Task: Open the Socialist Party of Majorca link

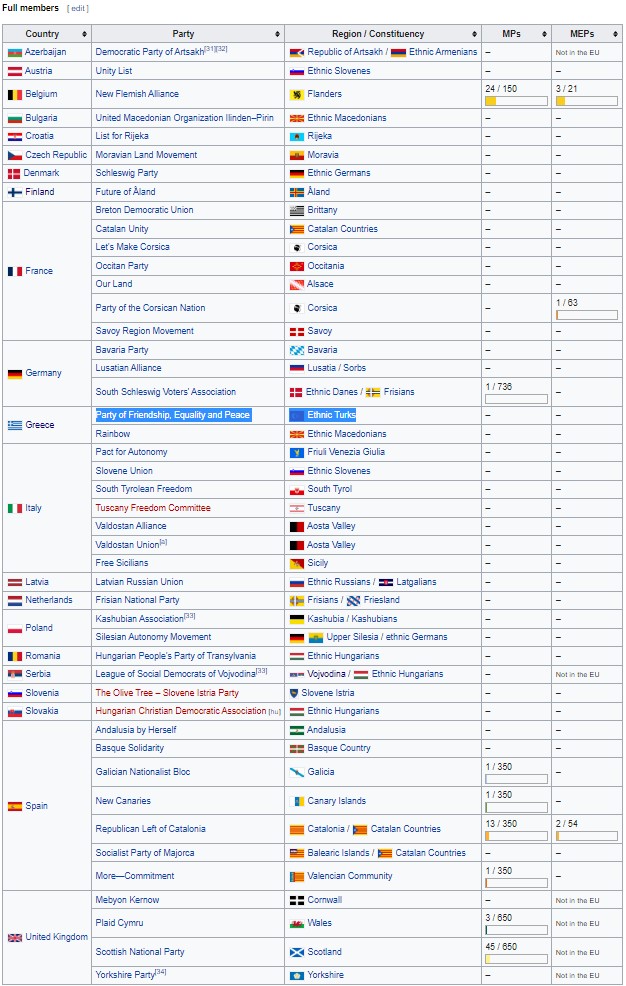Action: (145, 853)
